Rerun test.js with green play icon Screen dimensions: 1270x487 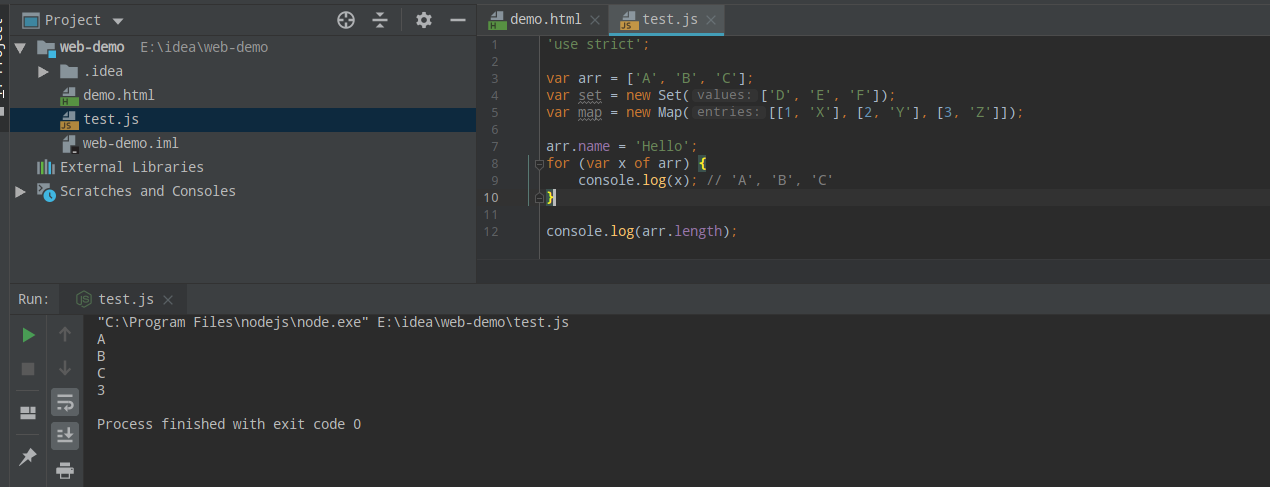pos(28,335)
